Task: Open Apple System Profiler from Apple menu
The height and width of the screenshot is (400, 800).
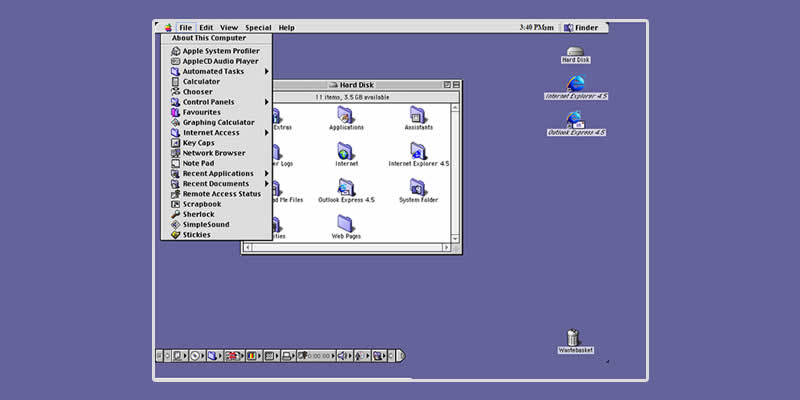Action: [x=215, y=51]
